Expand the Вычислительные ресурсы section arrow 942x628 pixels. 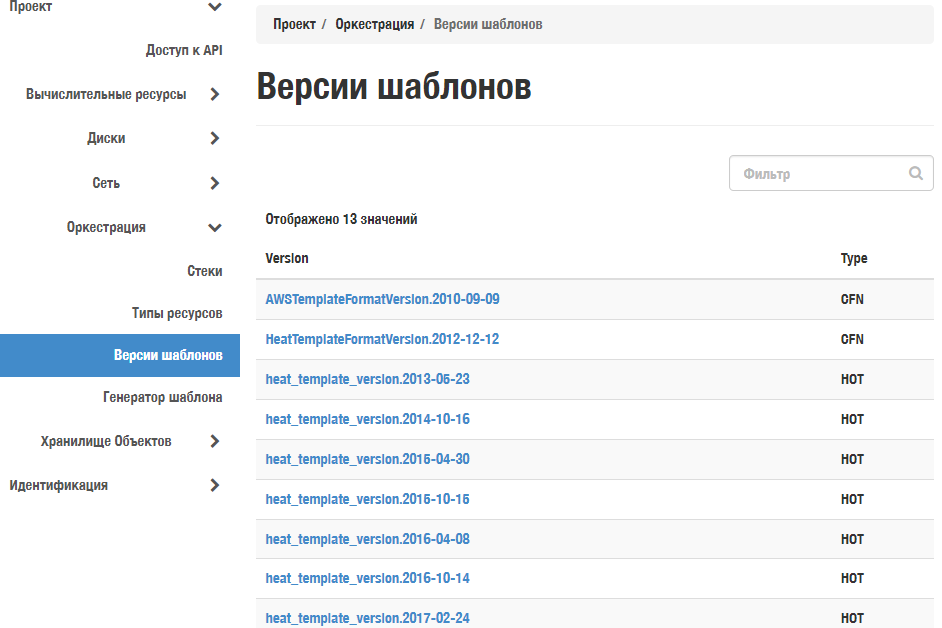click(213, 94)
